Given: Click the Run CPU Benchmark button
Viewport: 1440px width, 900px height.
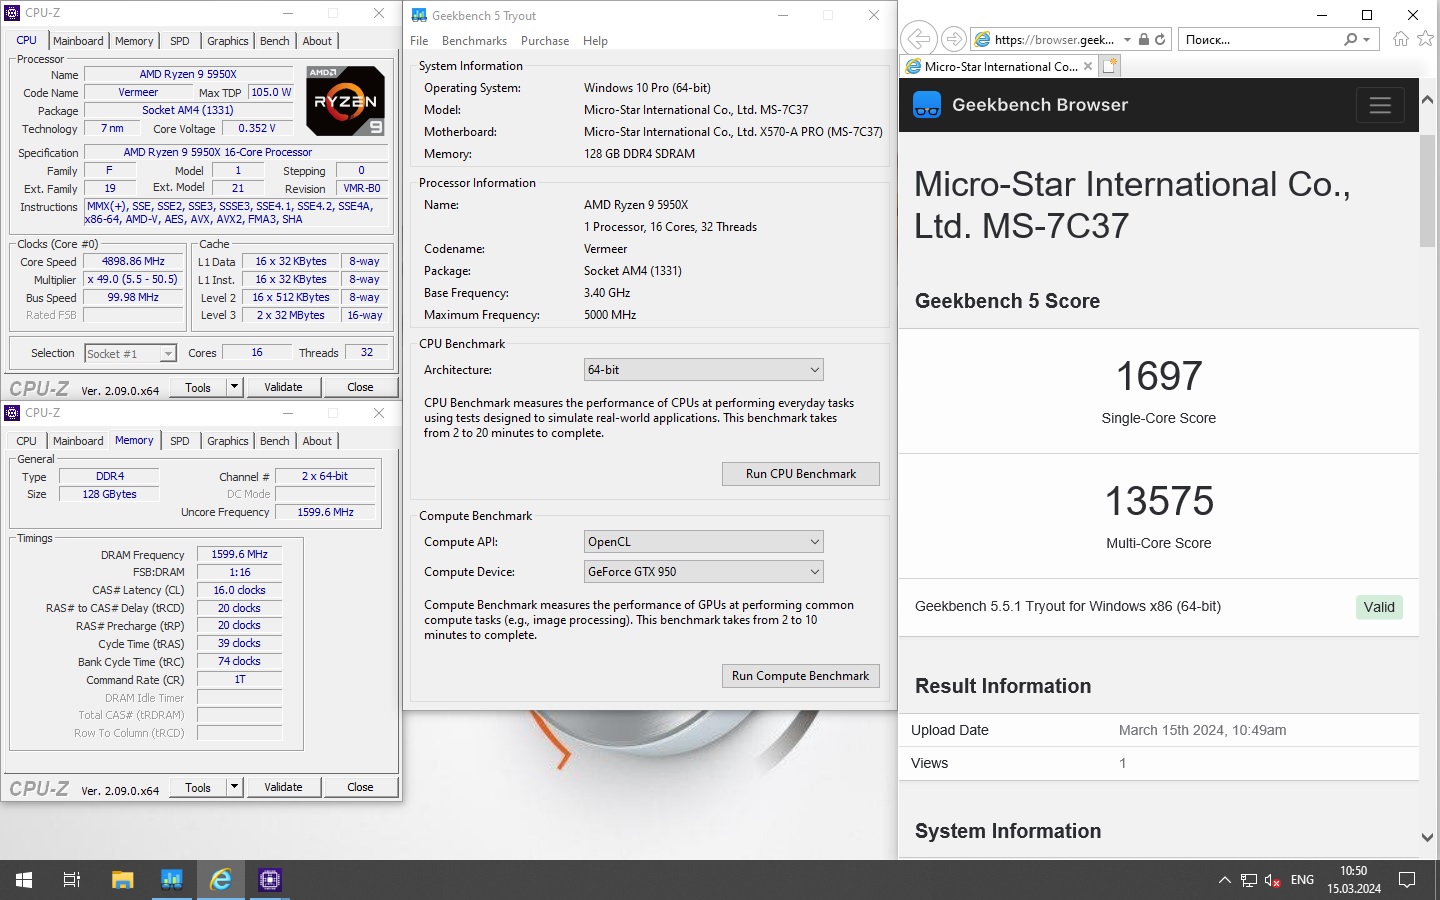Looking at the screenshot, I should point(801,474).
